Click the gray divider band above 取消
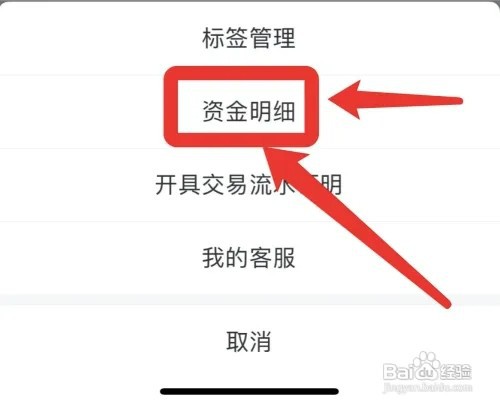 (250, 299)
